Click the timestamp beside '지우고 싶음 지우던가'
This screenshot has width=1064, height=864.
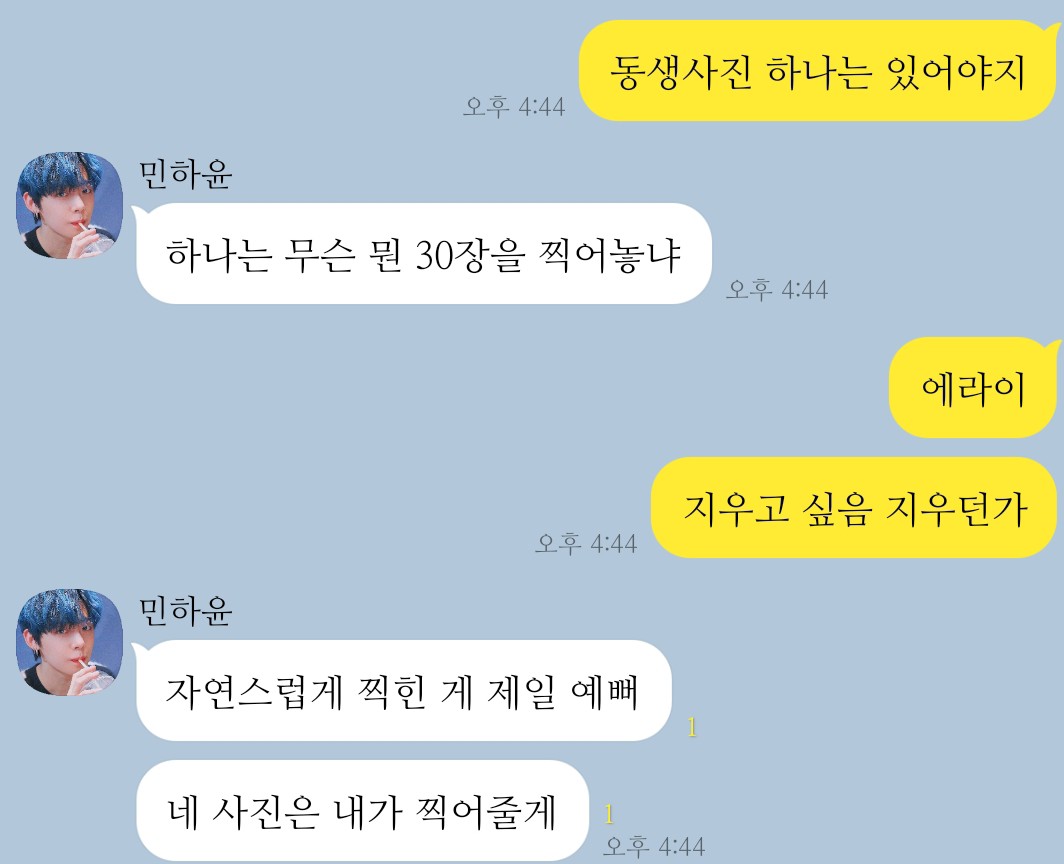pyautogui.click(x=586, y=544)
